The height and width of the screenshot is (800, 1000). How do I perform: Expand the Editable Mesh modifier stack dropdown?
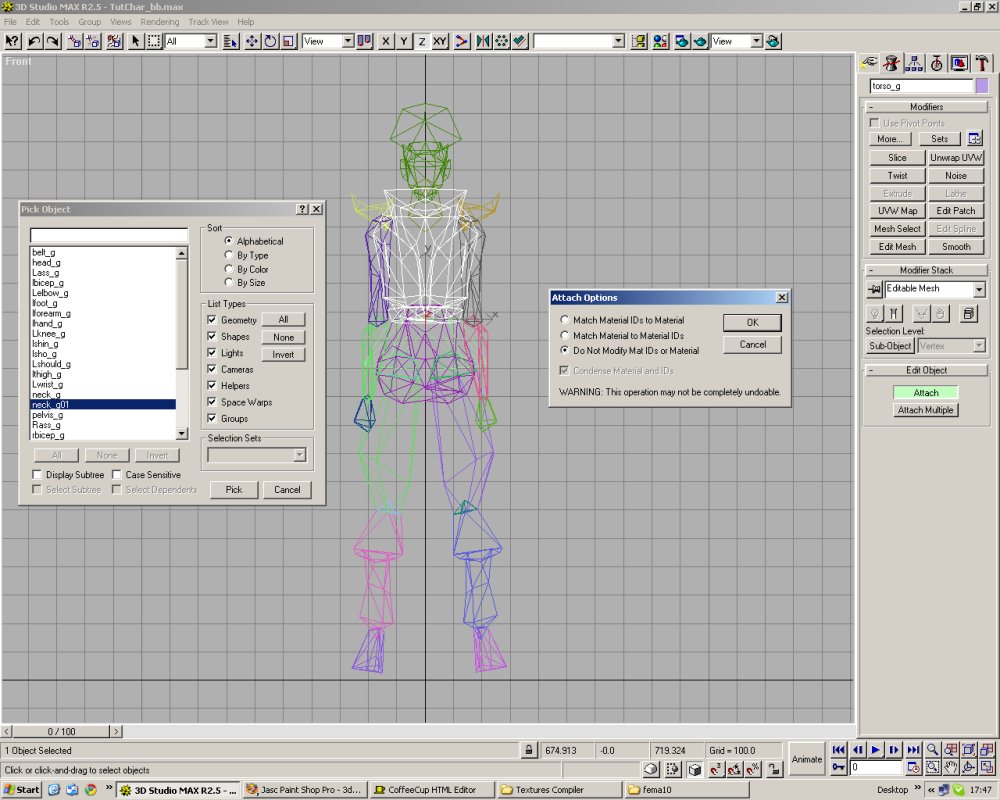[979, 290]
